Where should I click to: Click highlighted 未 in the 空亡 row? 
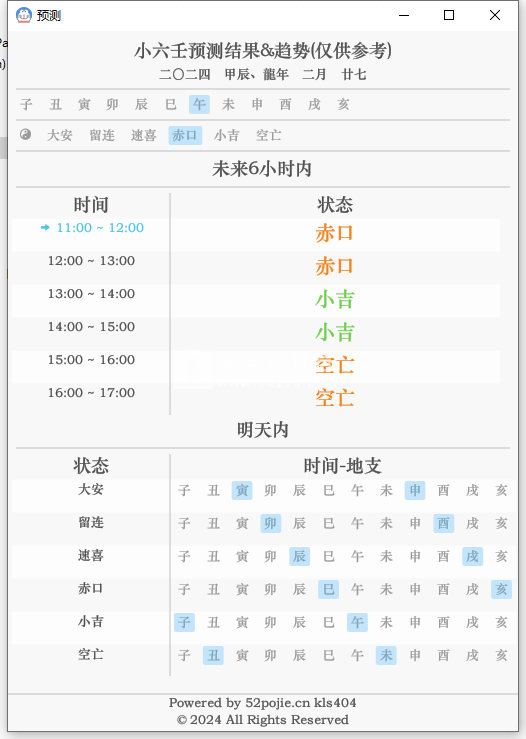point(386,655)
